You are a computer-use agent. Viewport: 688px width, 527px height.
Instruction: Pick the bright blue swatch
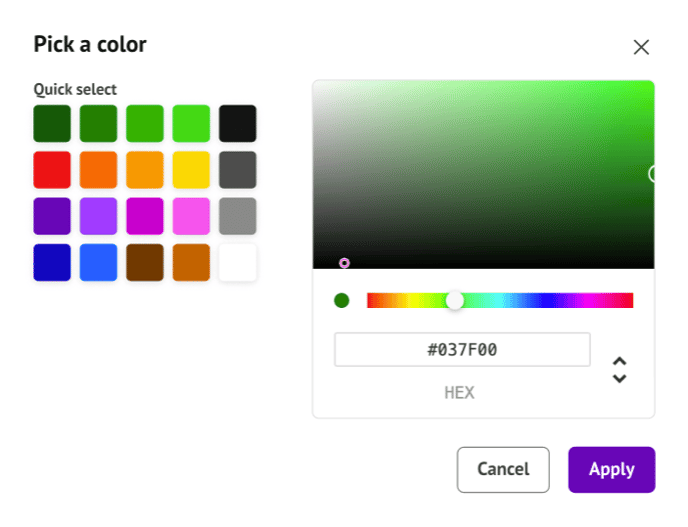98,262
